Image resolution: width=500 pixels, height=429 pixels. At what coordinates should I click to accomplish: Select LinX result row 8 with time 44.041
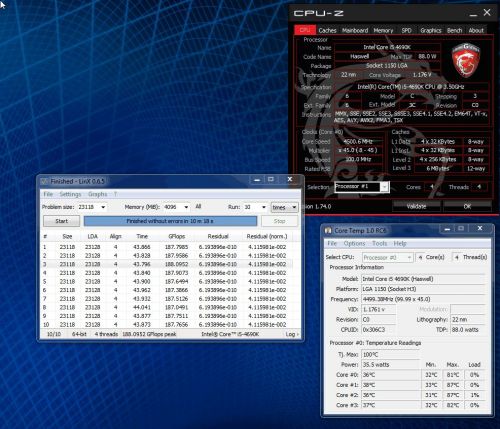(166, 307)
